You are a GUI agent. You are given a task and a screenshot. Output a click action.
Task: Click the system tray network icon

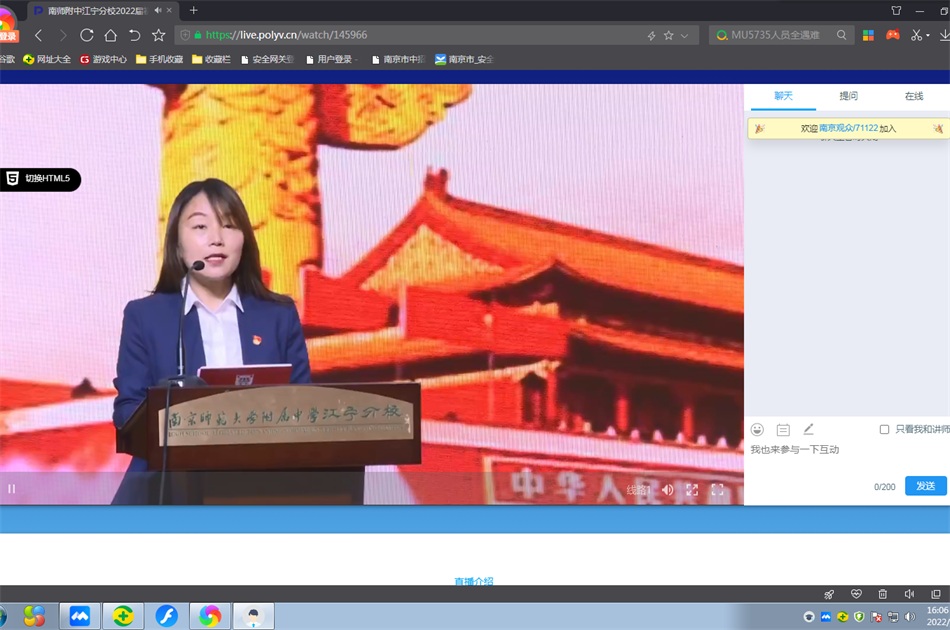(892, 617)
